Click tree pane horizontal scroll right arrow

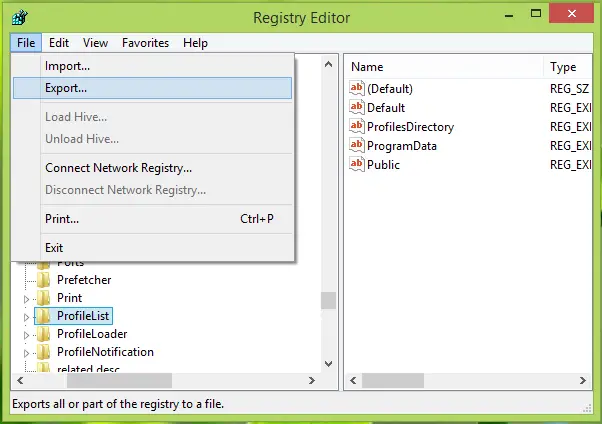[312, 380]
